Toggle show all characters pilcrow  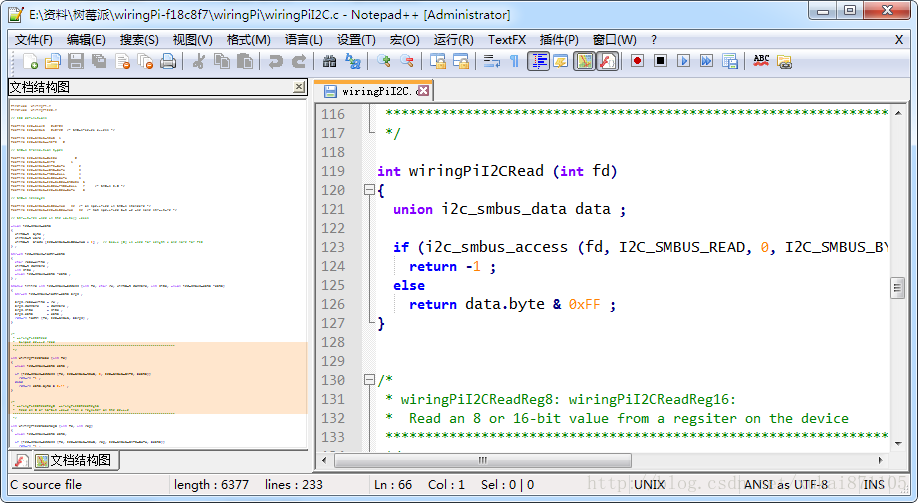tap(514, 61)
